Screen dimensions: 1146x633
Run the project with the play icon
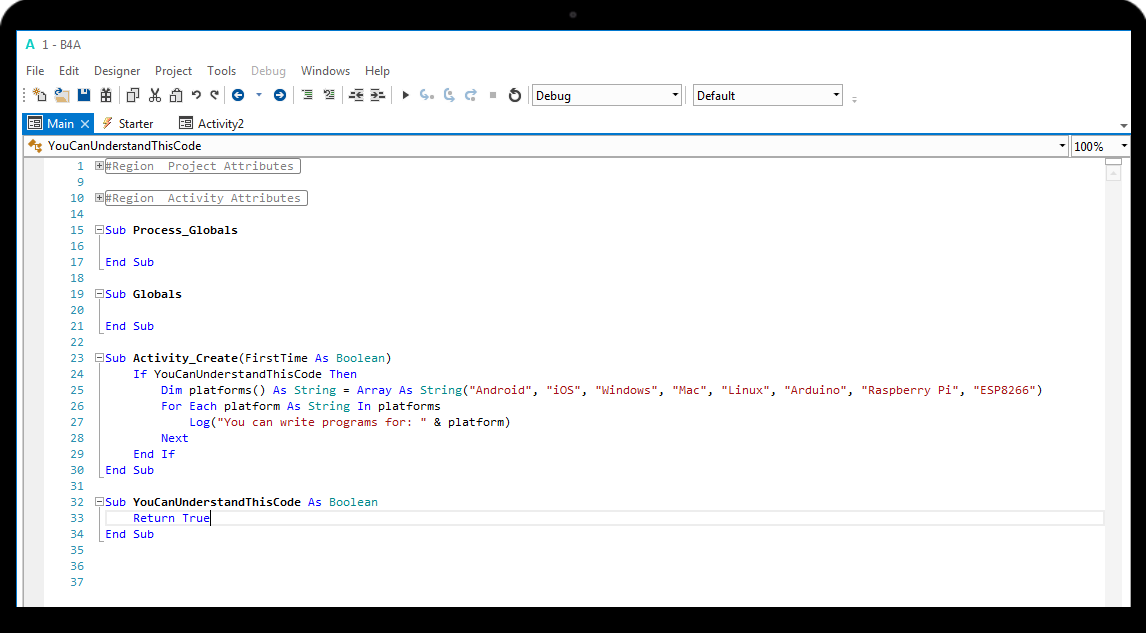(x=406, y=95)
